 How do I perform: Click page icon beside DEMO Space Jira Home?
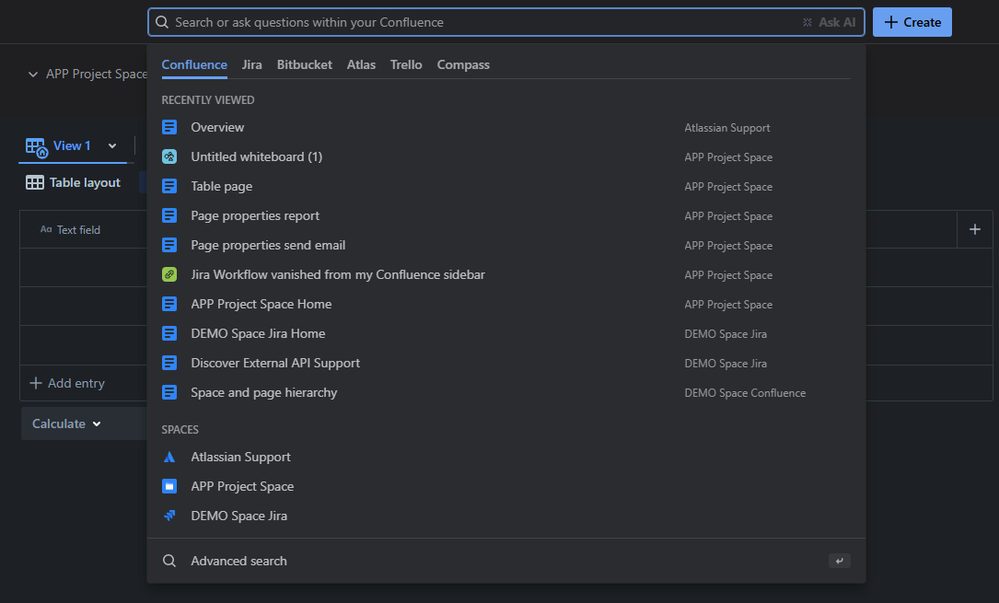click(169, 333)
